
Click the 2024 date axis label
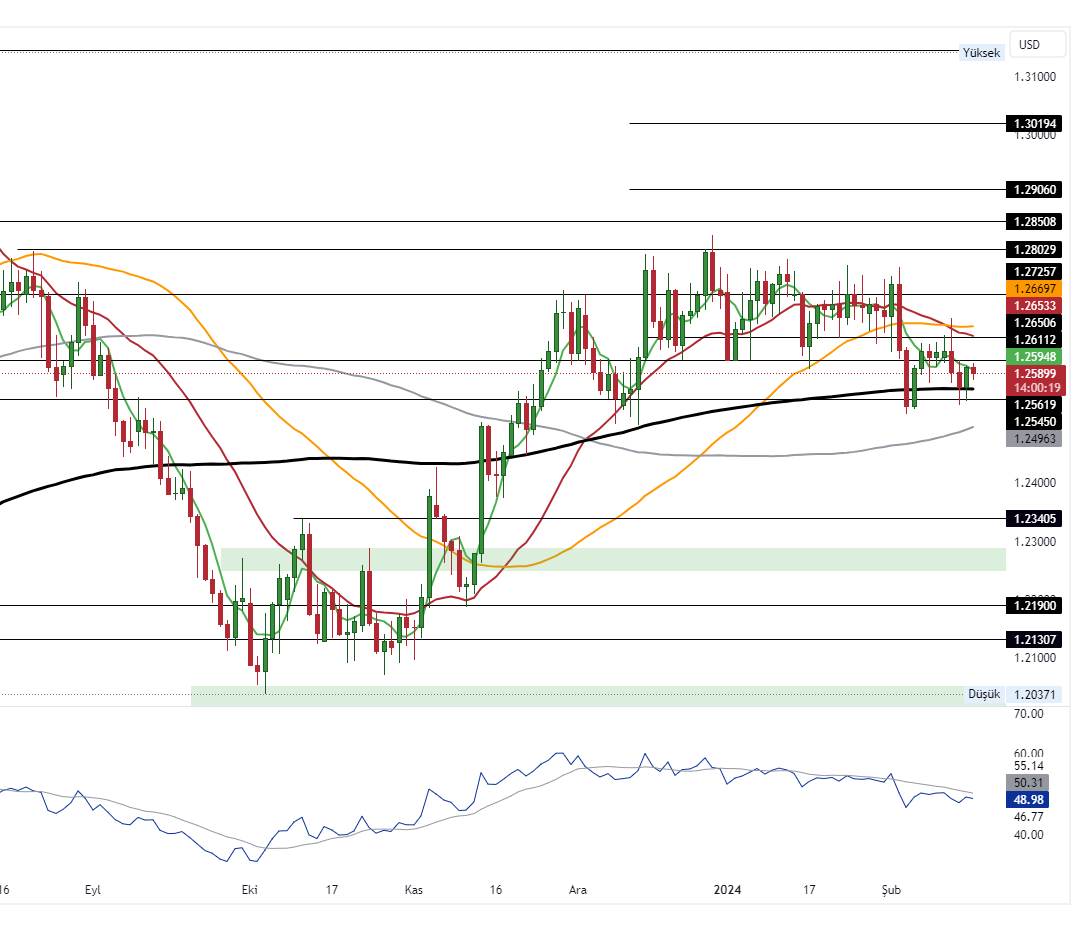(x=727, y=890)
